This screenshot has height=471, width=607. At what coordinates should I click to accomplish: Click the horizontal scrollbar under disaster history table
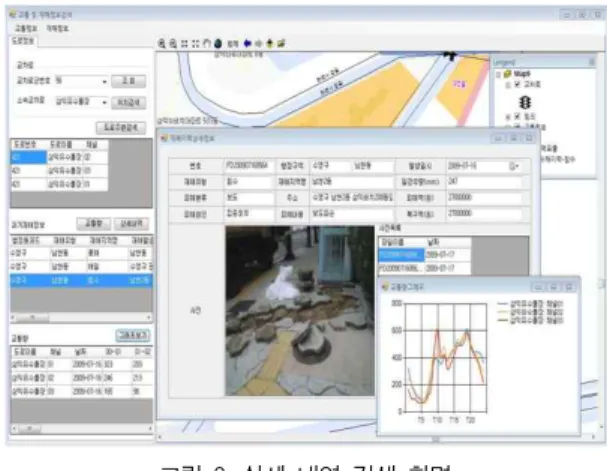coord(81,317)
